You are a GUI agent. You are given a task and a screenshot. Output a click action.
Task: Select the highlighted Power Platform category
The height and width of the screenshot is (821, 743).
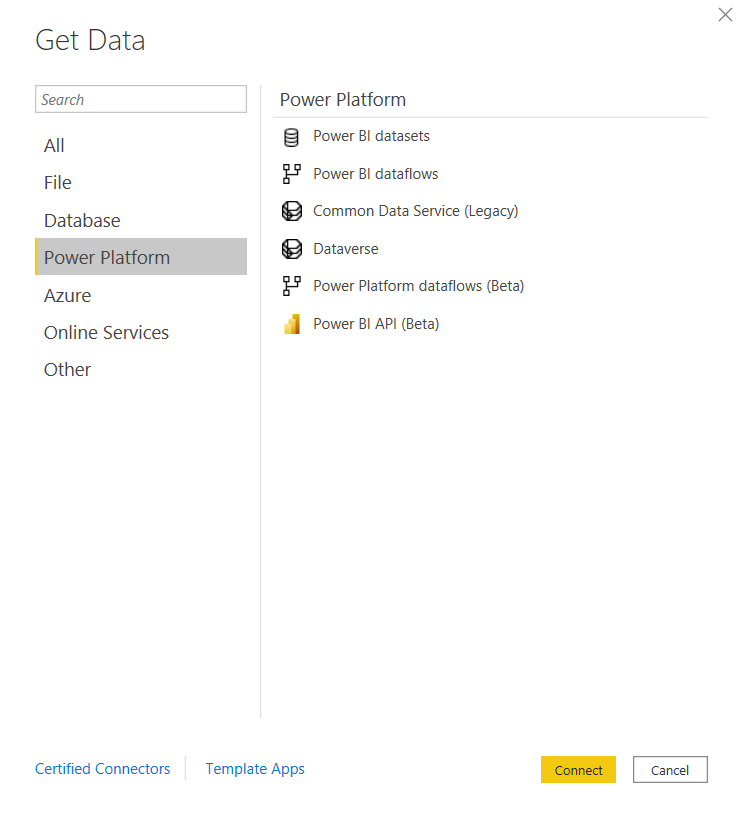point(106,257)
